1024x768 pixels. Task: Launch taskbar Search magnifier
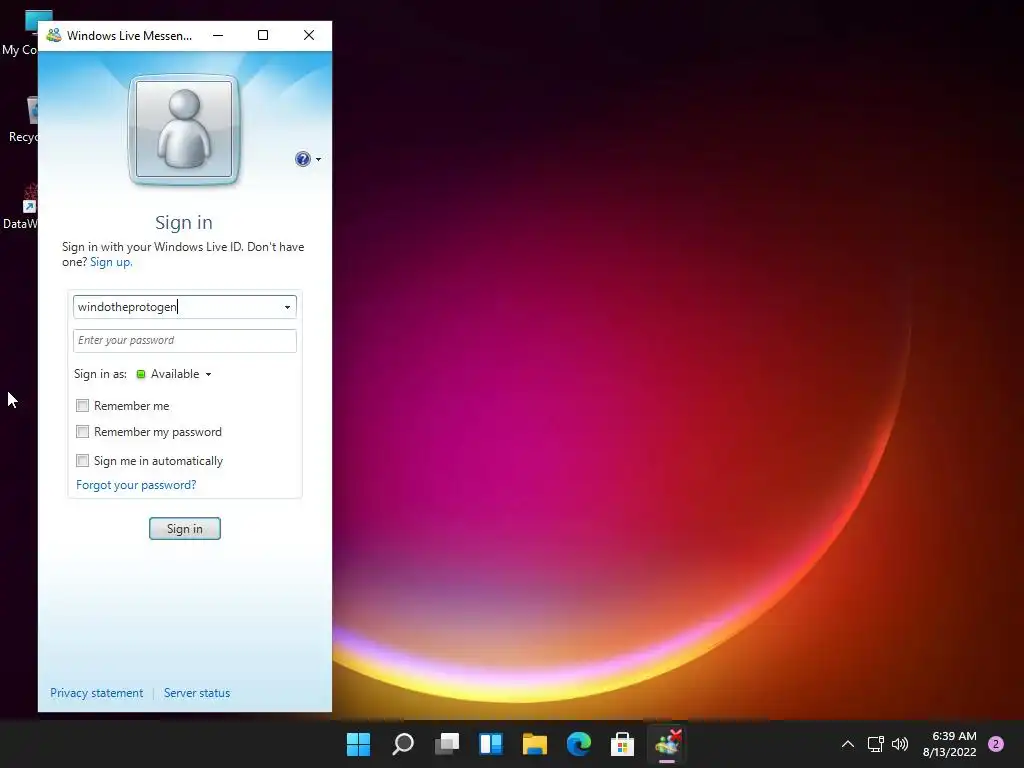pyautogui.click(x=403, y=744)
